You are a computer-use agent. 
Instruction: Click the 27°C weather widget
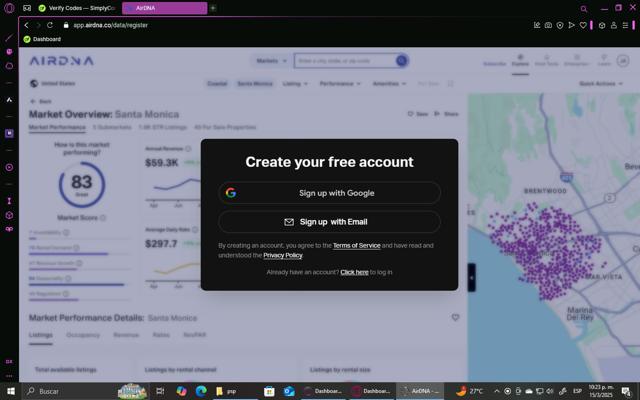point(469,391)
